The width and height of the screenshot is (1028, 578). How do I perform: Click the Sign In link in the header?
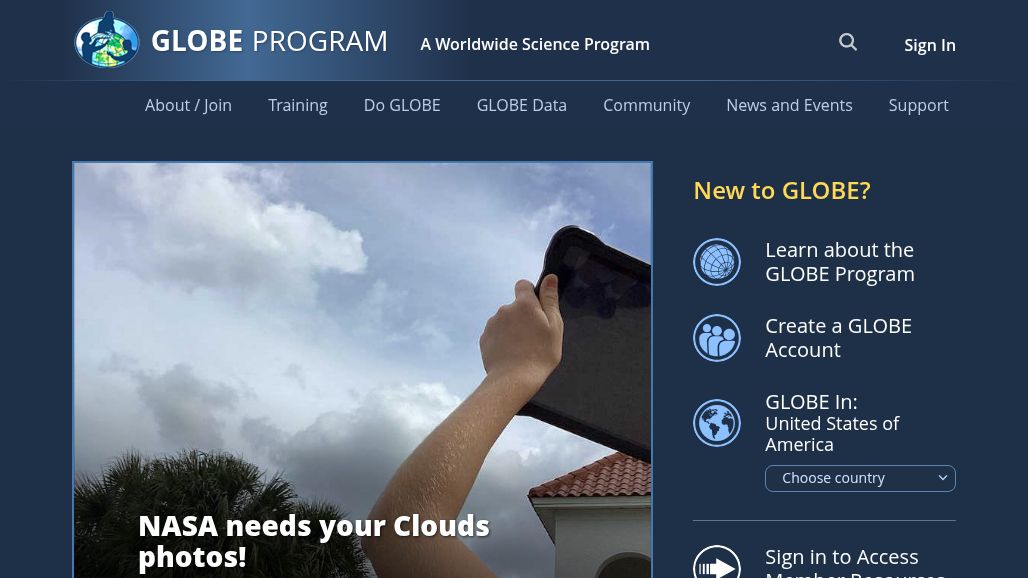pos(930,45)
